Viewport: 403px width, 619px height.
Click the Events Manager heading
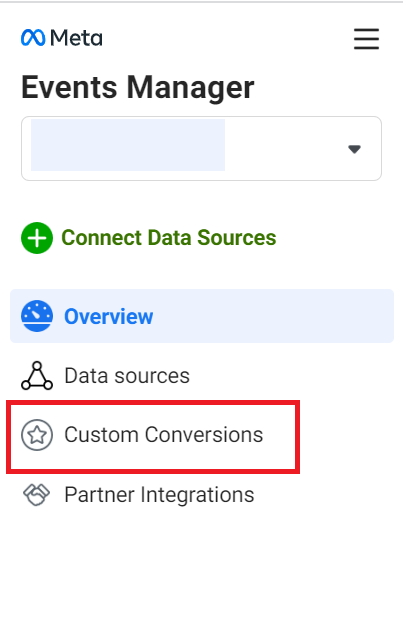tap(138, 87)
